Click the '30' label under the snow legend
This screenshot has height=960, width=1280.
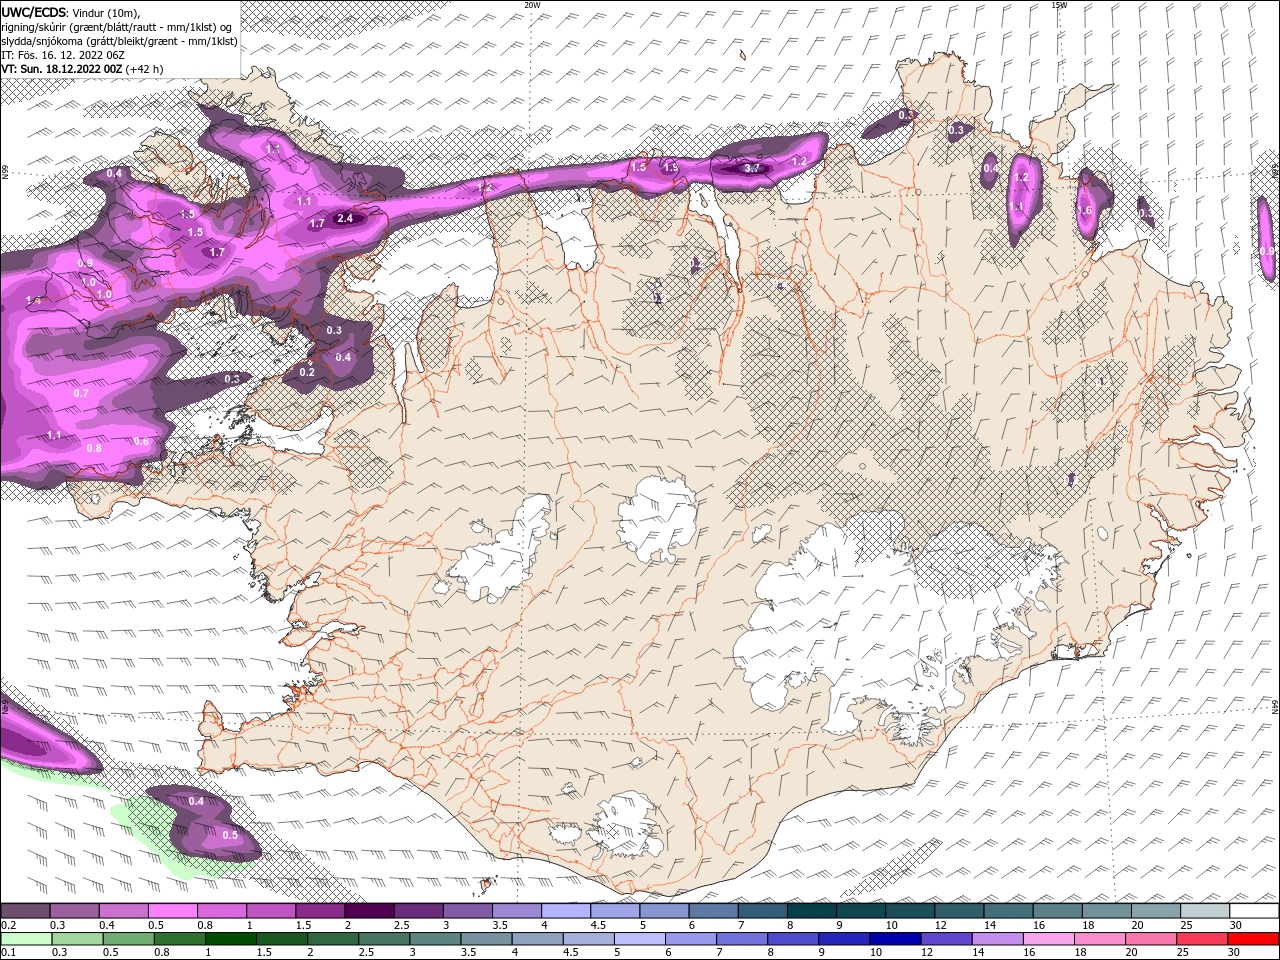click(1236, 925)
